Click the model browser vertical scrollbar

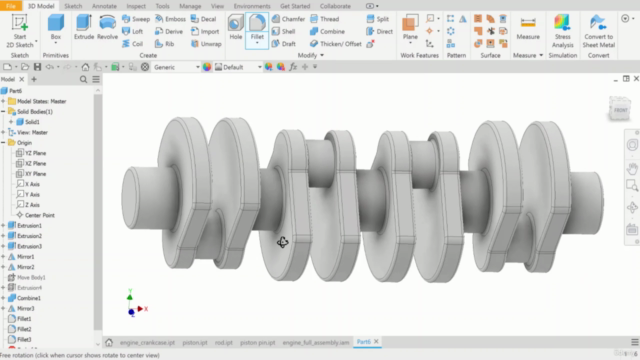98,212
